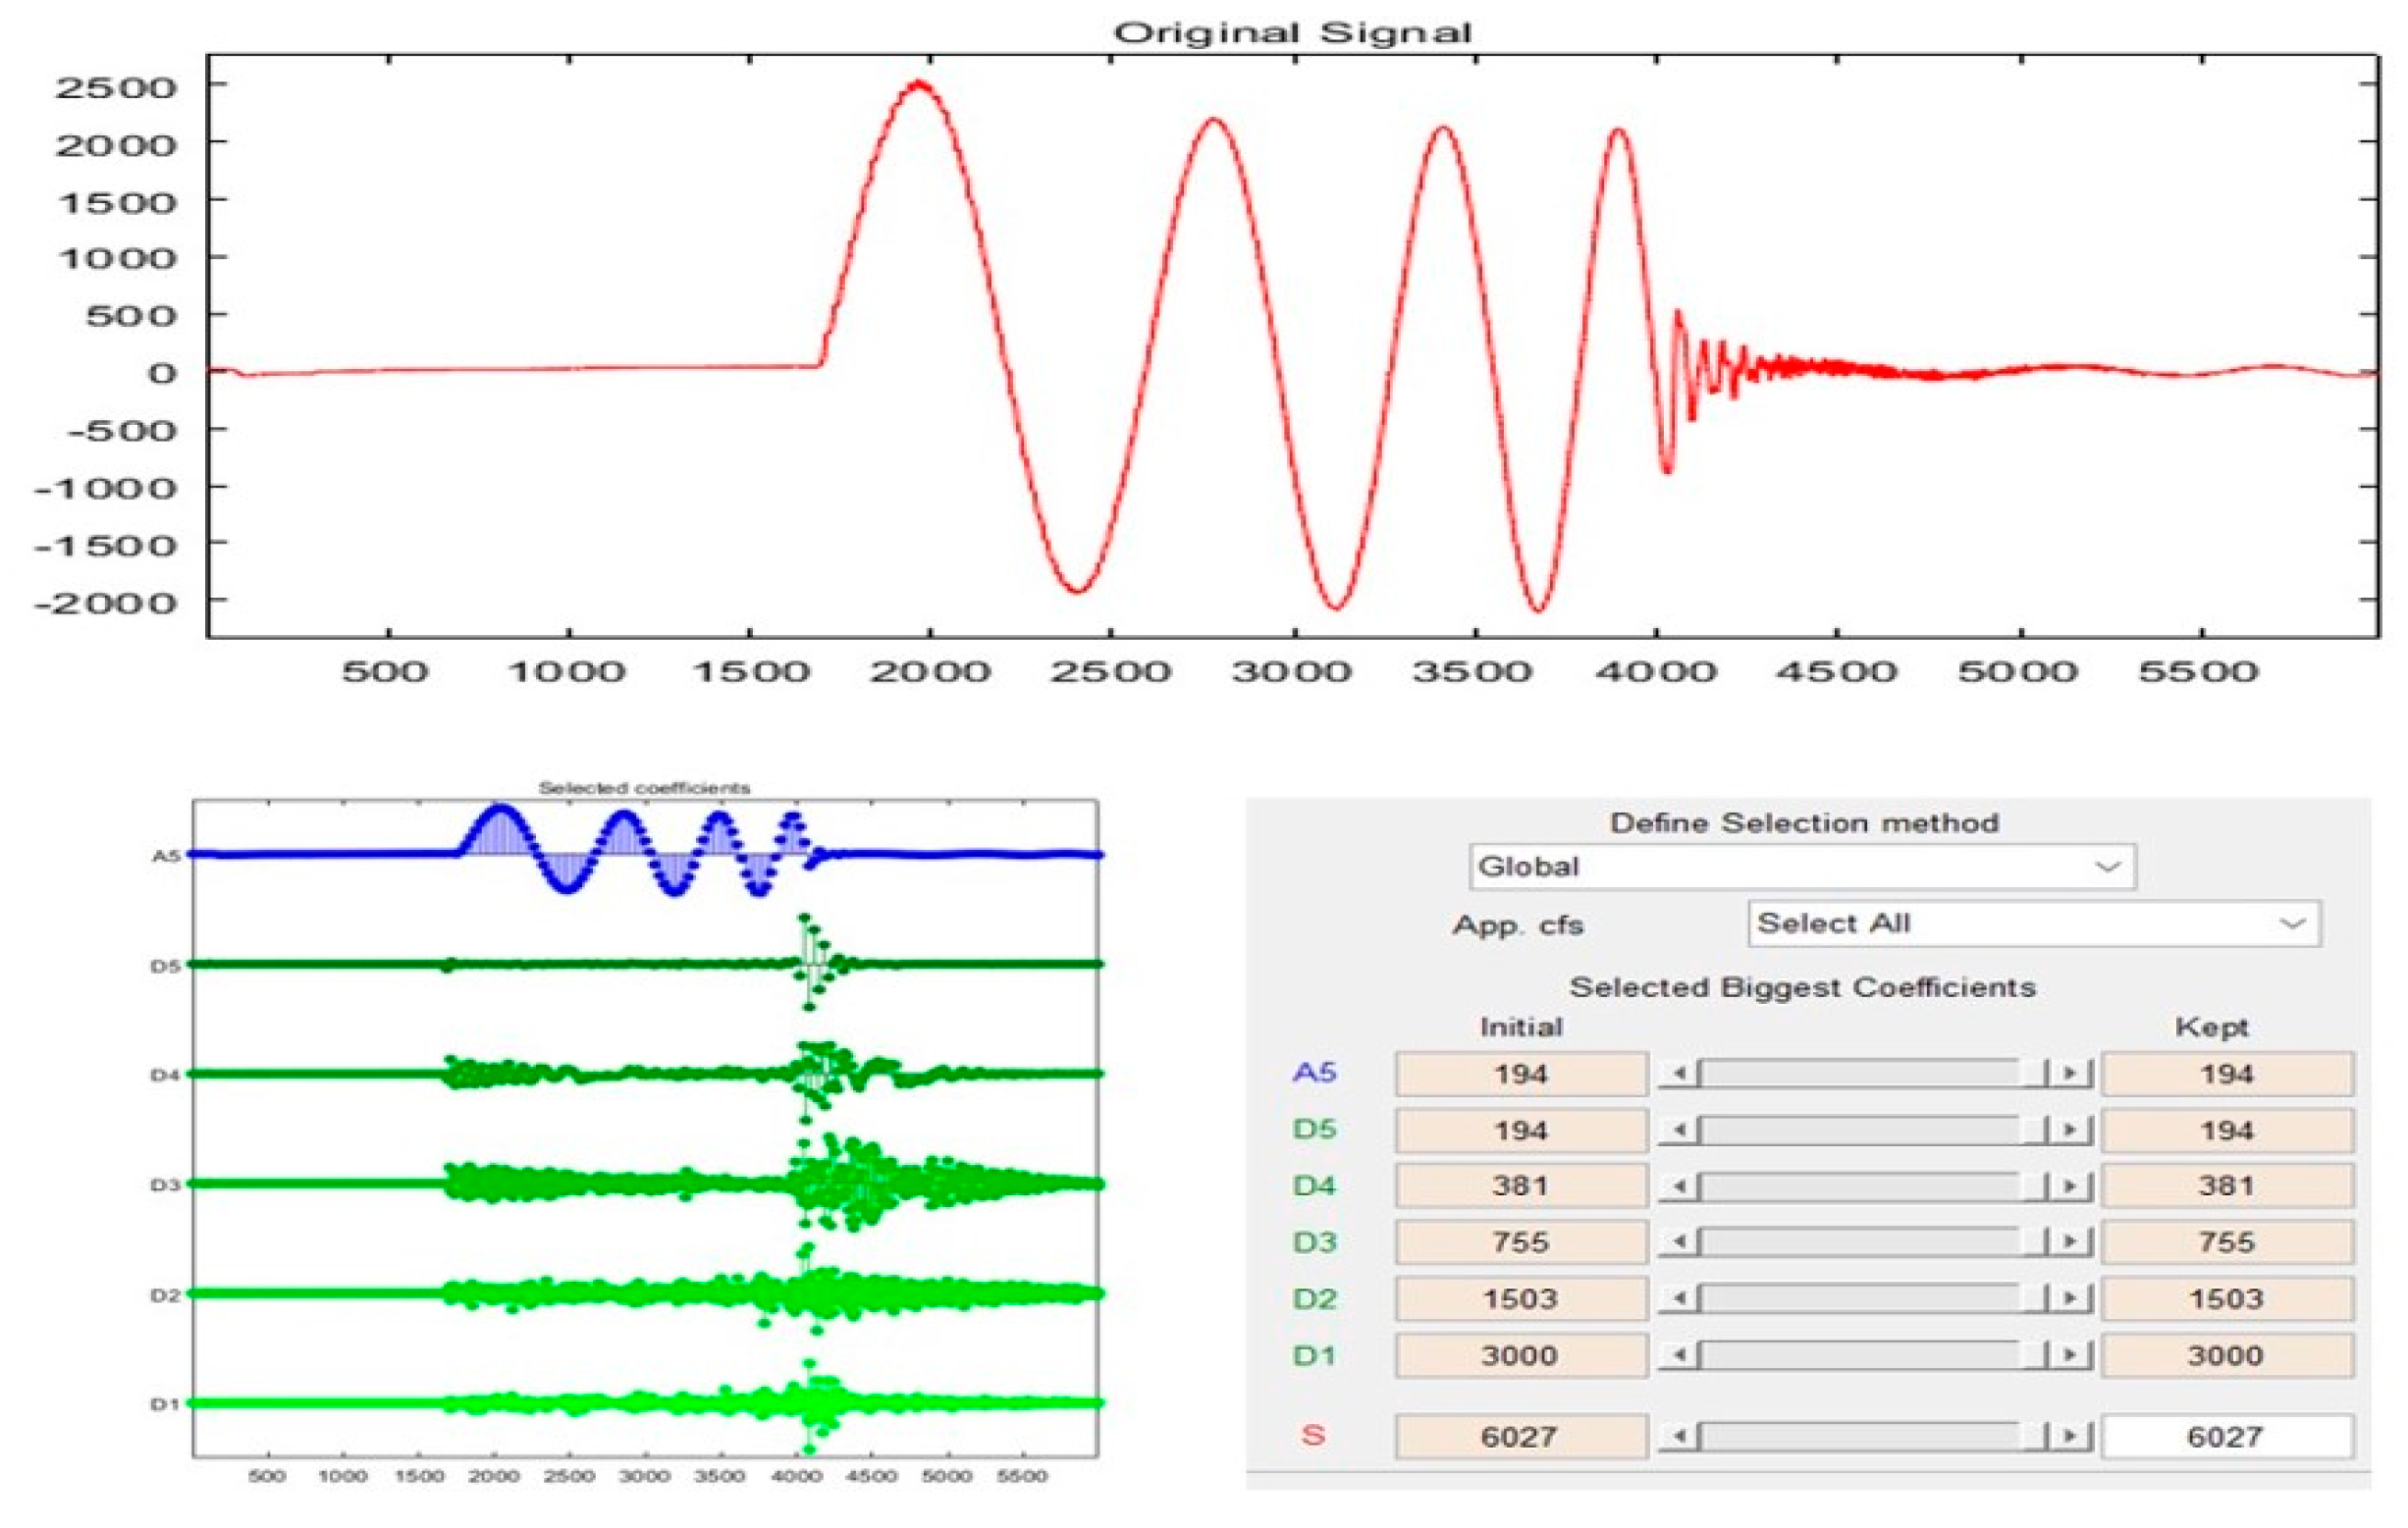Viewport: 2408px width, 1528px height.
Task: Click D5 slider left arrow
Action: point(1679,1131)
